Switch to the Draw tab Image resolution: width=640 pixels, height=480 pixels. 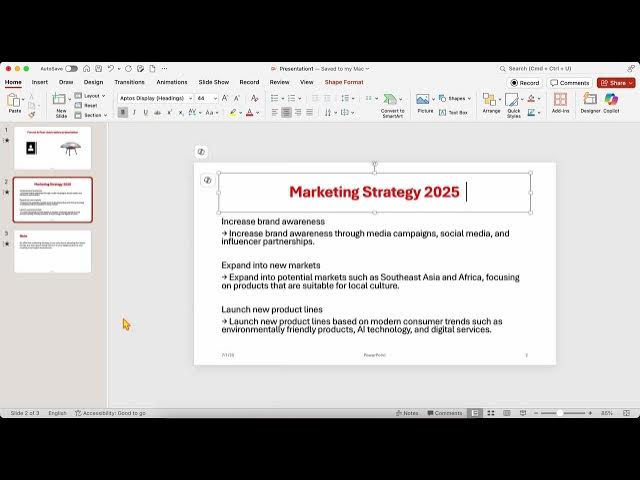coord(66,82)
